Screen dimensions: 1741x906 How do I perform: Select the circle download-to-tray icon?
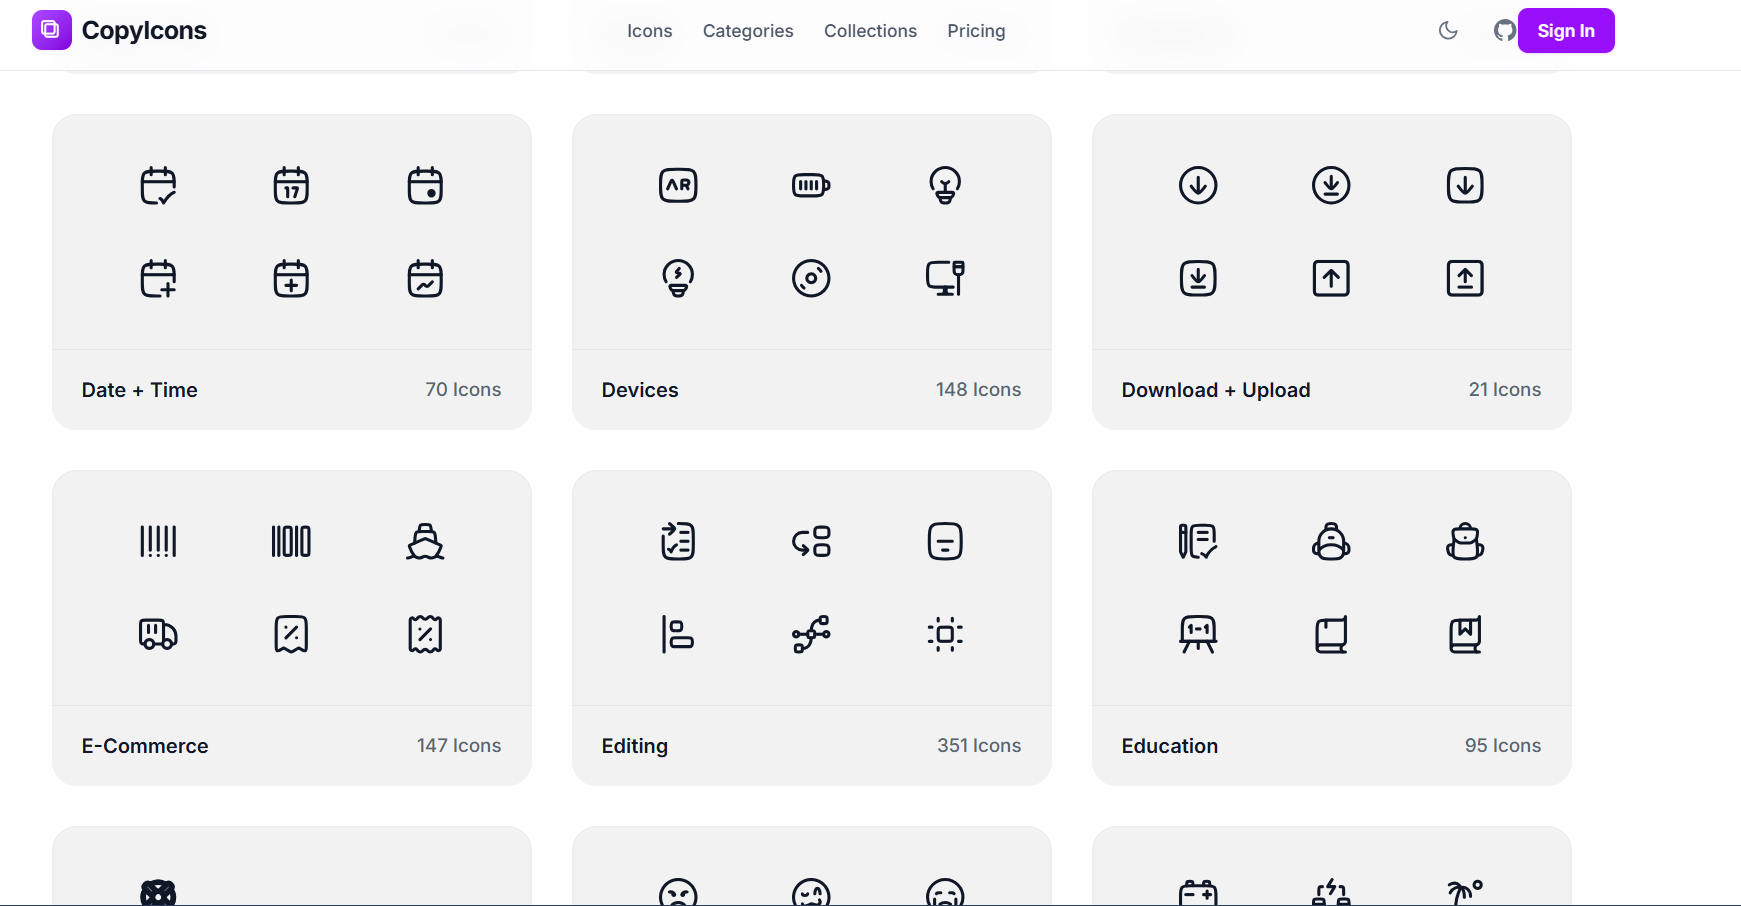[1331, 185]
